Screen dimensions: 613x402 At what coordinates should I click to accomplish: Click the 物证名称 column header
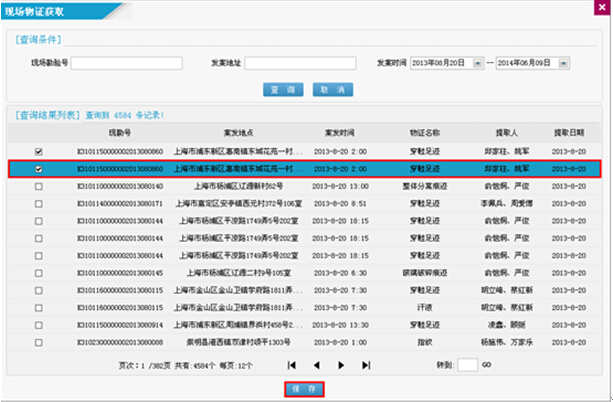tap(425, 133)
